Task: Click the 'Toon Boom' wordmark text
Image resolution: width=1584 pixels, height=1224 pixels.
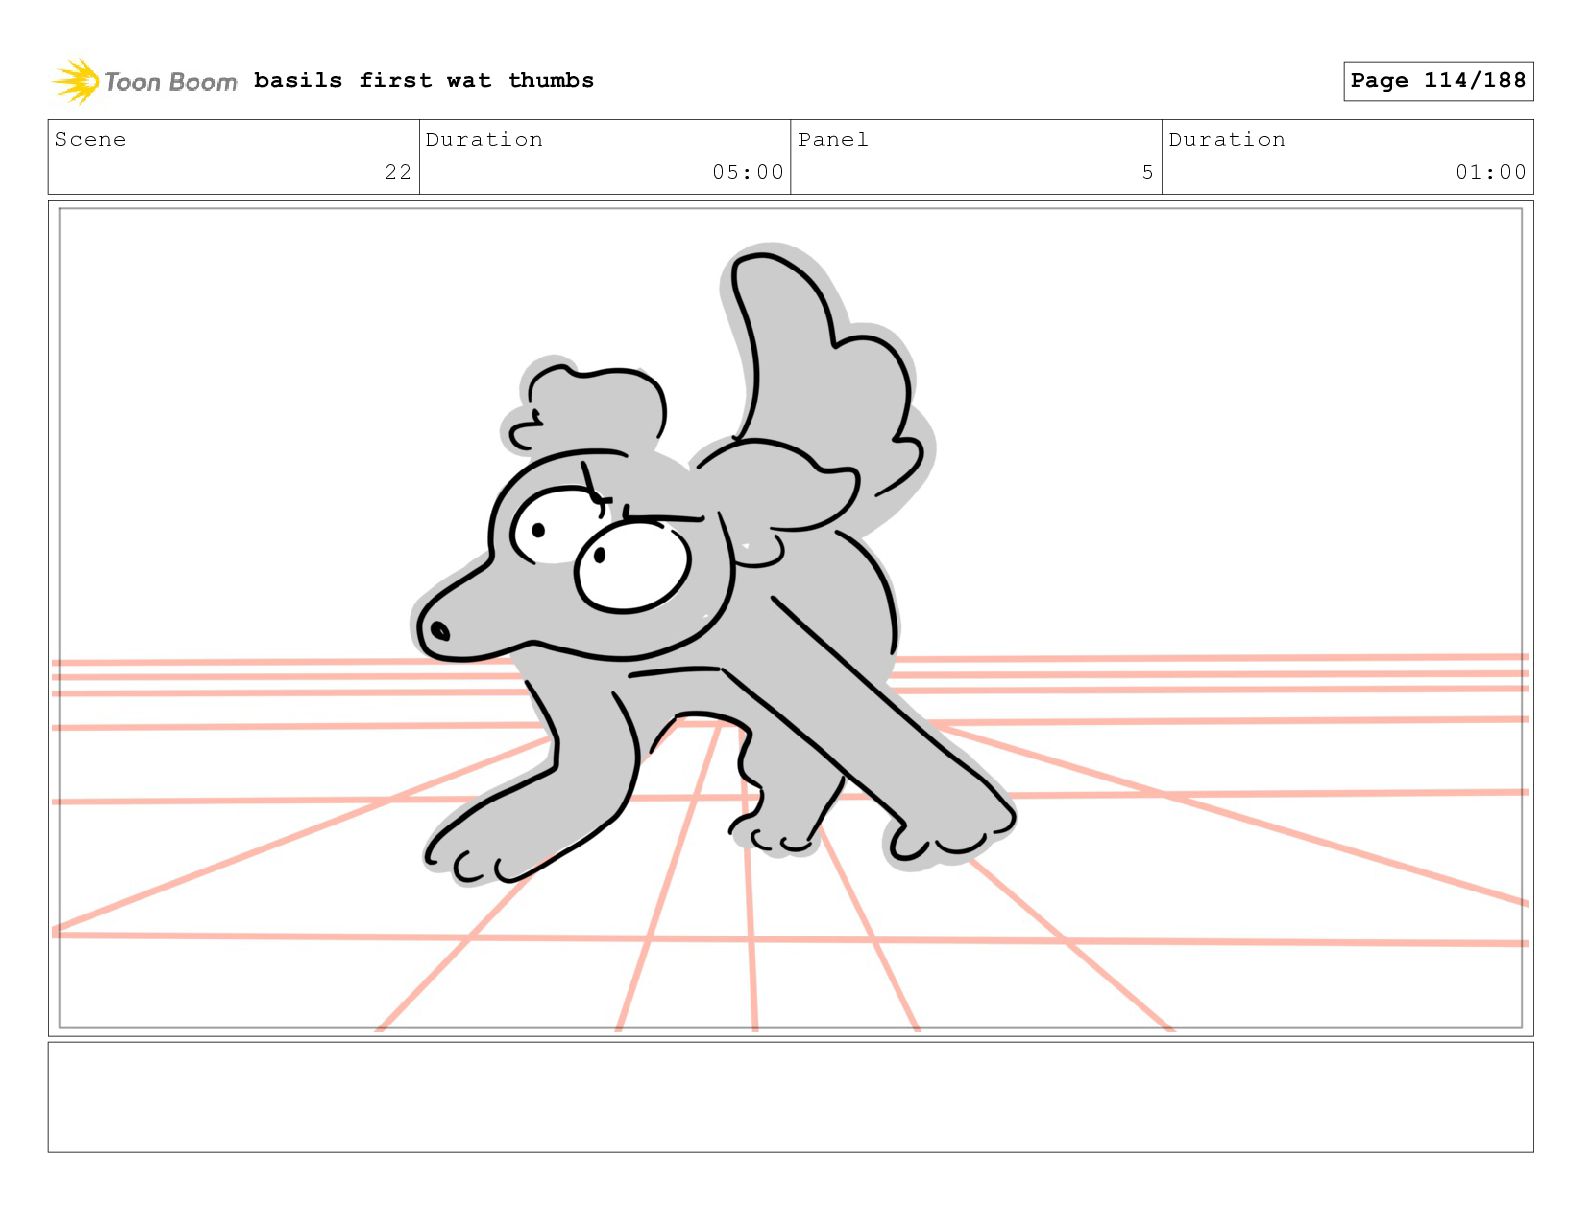Action: click(x=171, y=82)
